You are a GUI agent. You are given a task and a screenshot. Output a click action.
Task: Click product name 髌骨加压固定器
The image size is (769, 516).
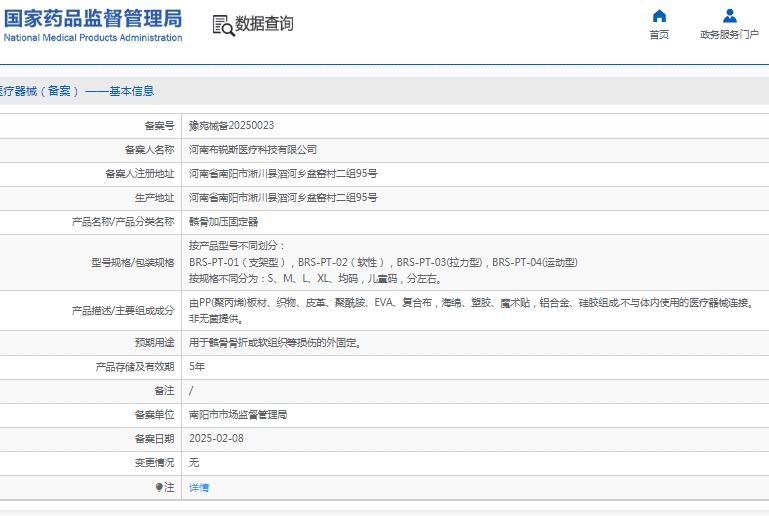(224, 222)
